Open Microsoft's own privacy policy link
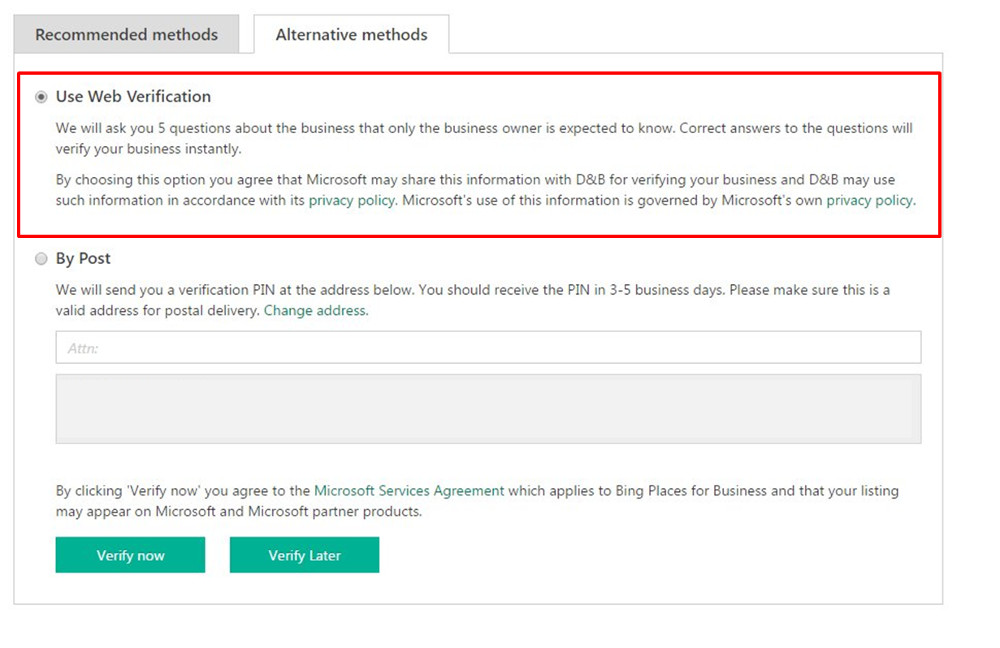 868,200
